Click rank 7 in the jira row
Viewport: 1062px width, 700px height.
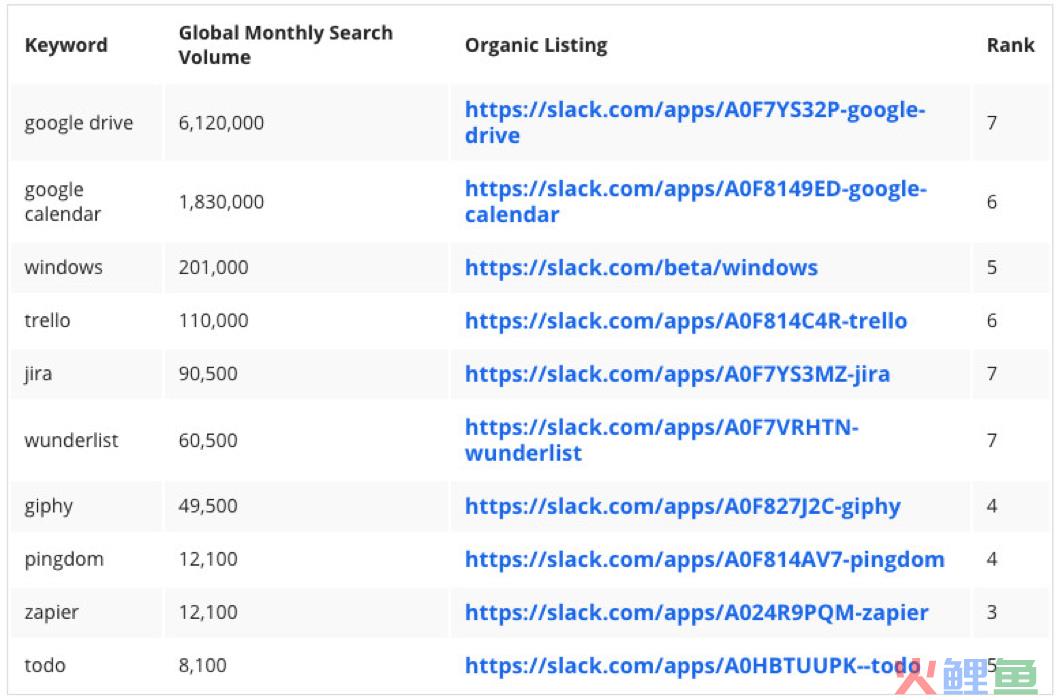pyautogui.click(x=992, y=374)
